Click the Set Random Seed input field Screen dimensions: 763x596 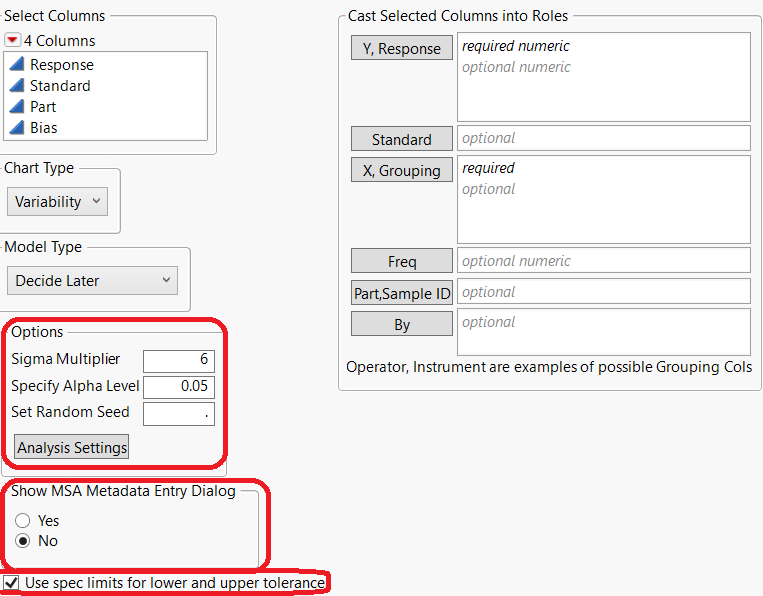(179, 414)
